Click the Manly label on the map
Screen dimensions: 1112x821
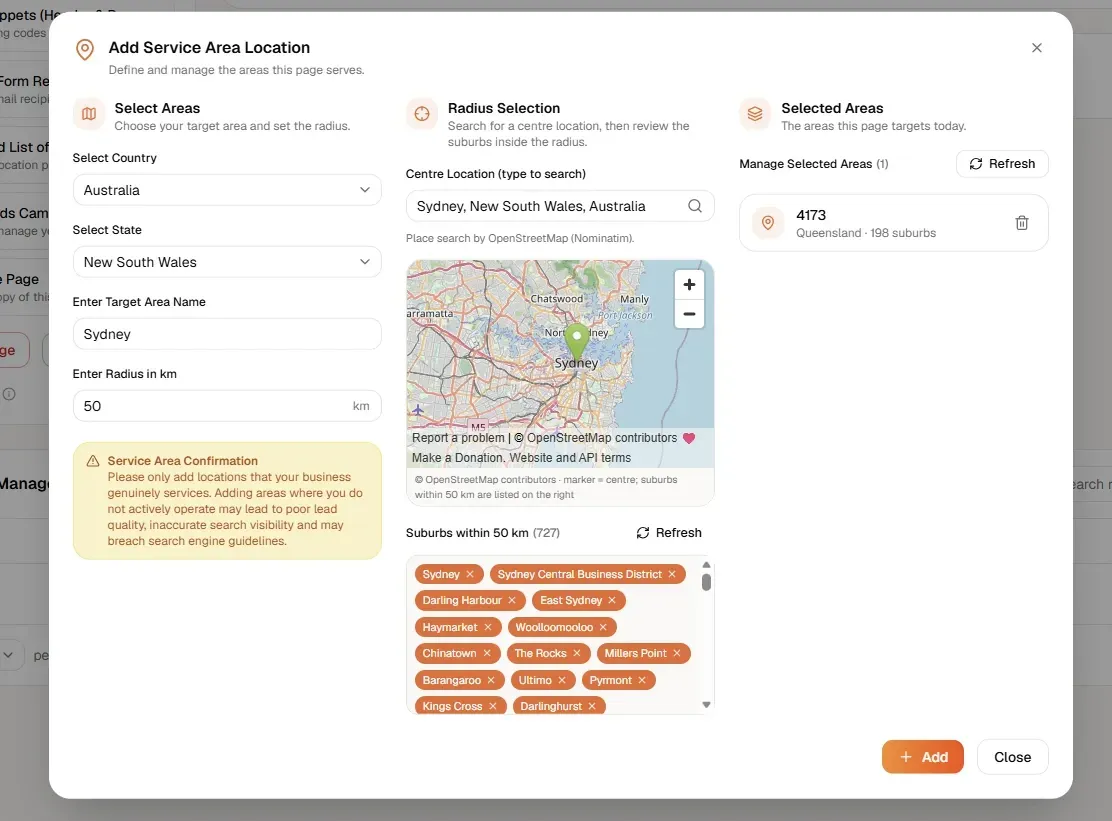(635, 299)
